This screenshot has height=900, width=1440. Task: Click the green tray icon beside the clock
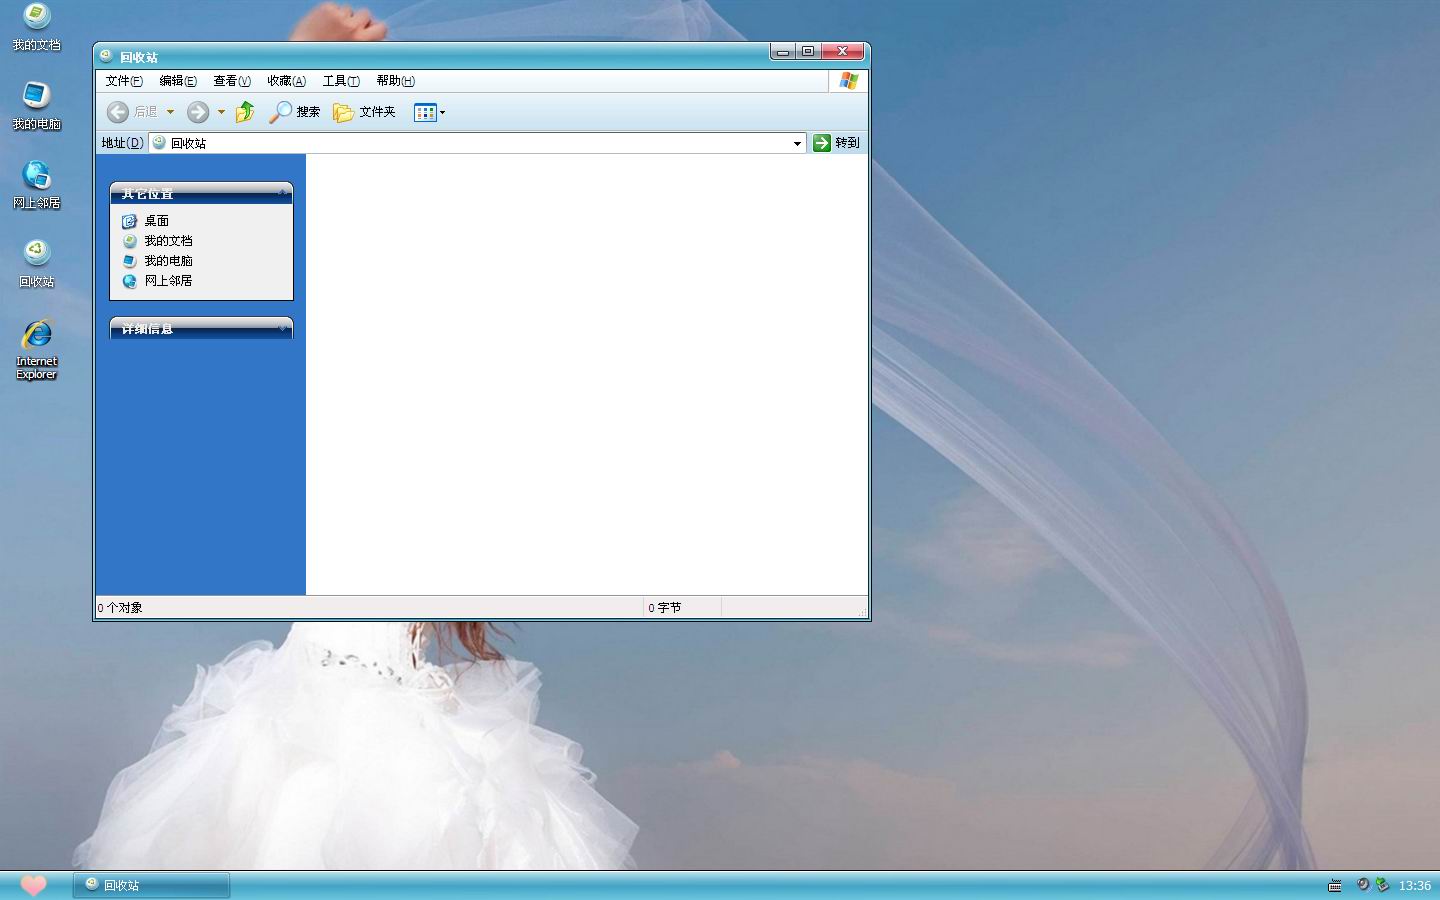(1381, 884)
